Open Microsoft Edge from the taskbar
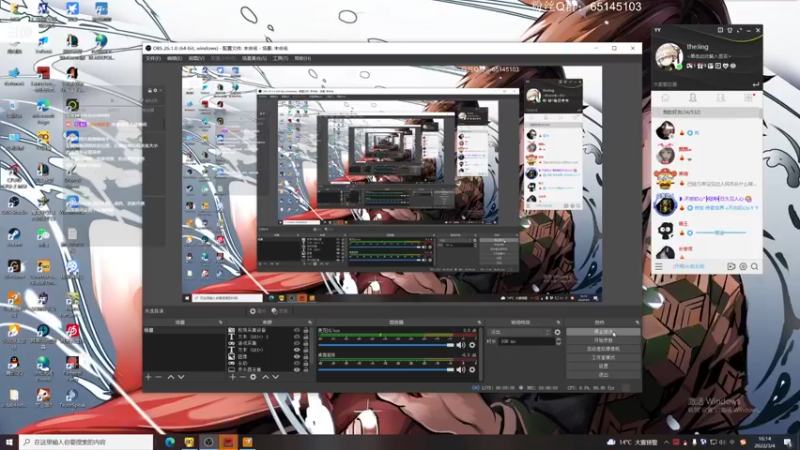800x450 pixels. [x=170, y=442]
